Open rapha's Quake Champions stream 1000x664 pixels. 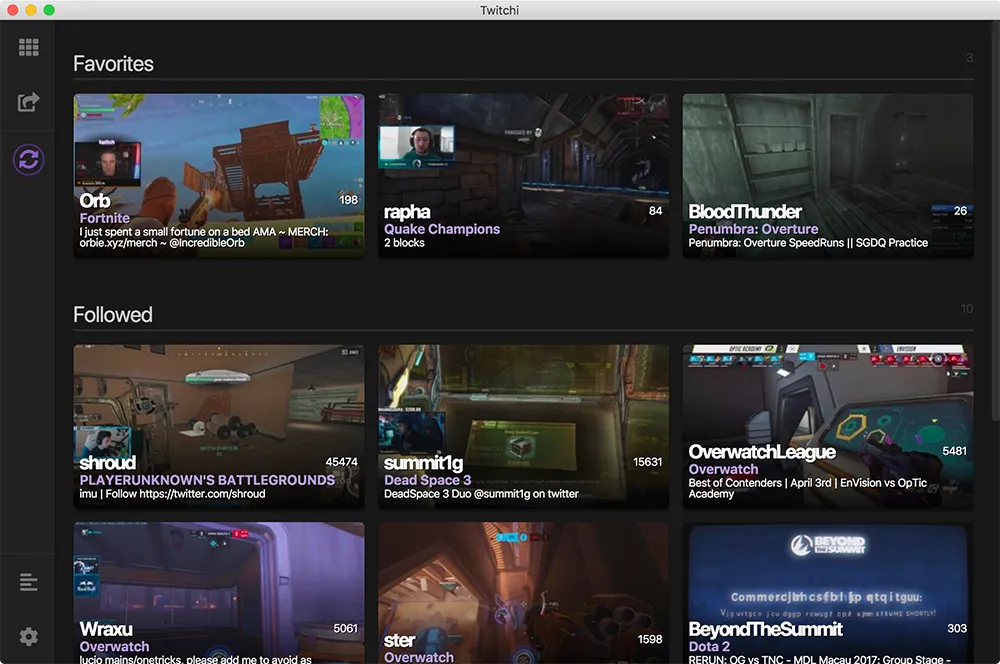[x=523, y=150]
